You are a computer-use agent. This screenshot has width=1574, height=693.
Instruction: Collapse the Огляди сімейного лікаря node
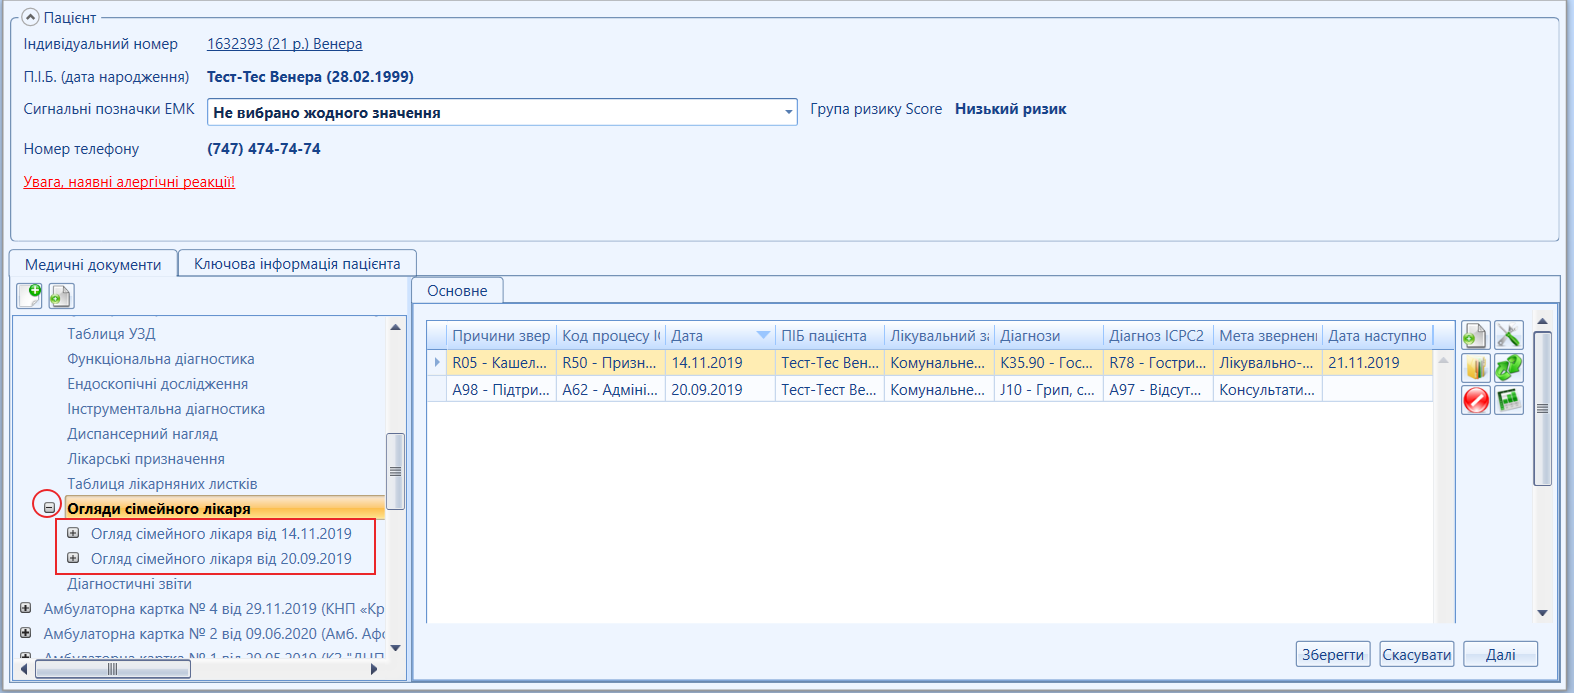click(x=49, y=508)
